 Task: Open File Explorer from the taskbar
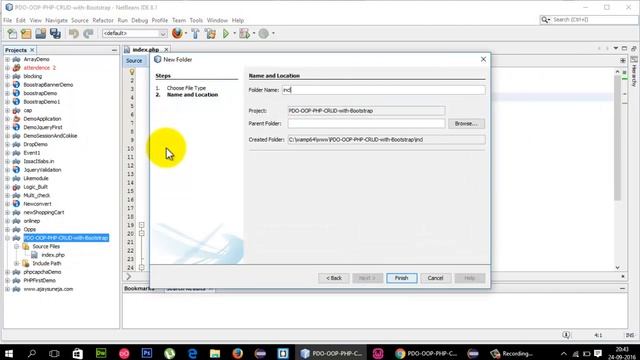[x=215, y=353]
